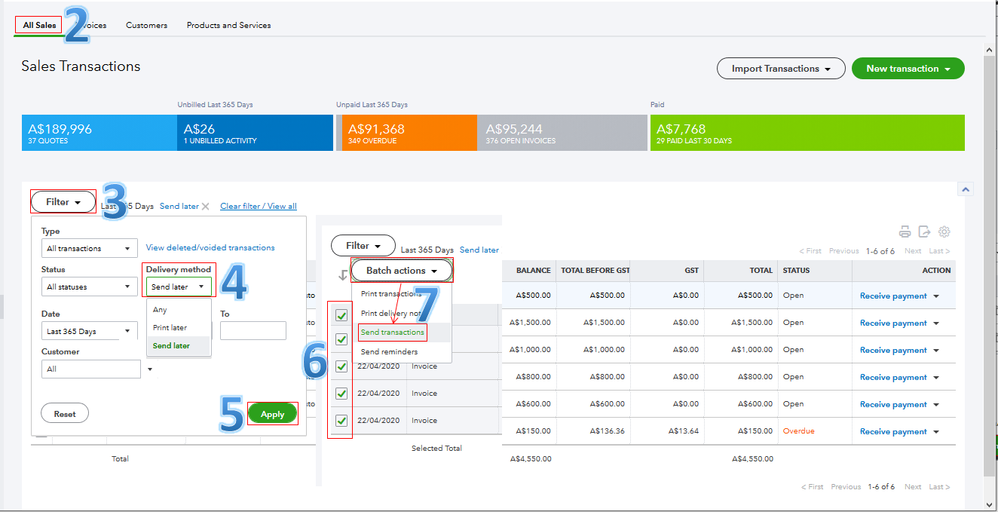Sort by the BALANCE column header
Viewport: 998px width, 512px height.
pyautogui.click(x=533, y=271)
